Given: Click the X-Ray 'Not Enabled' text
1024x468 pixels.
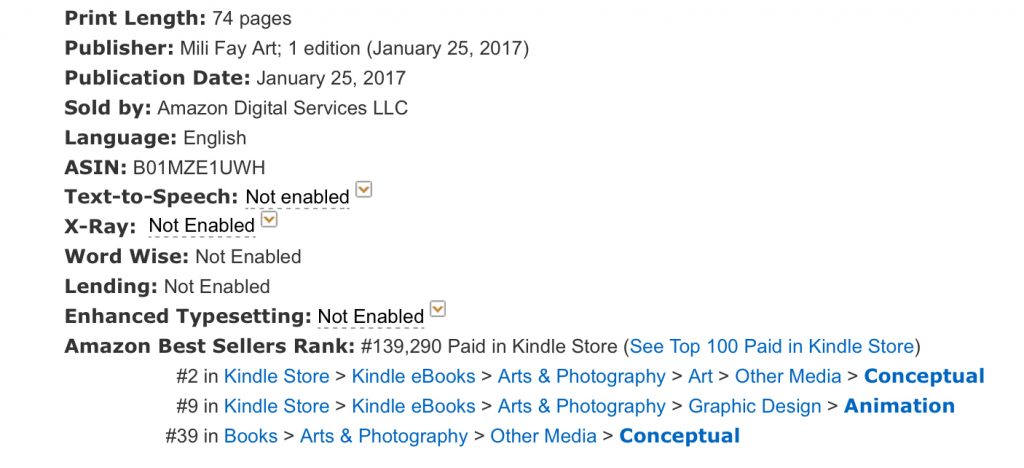Looking at the screenshot, I should click(202, 225).
